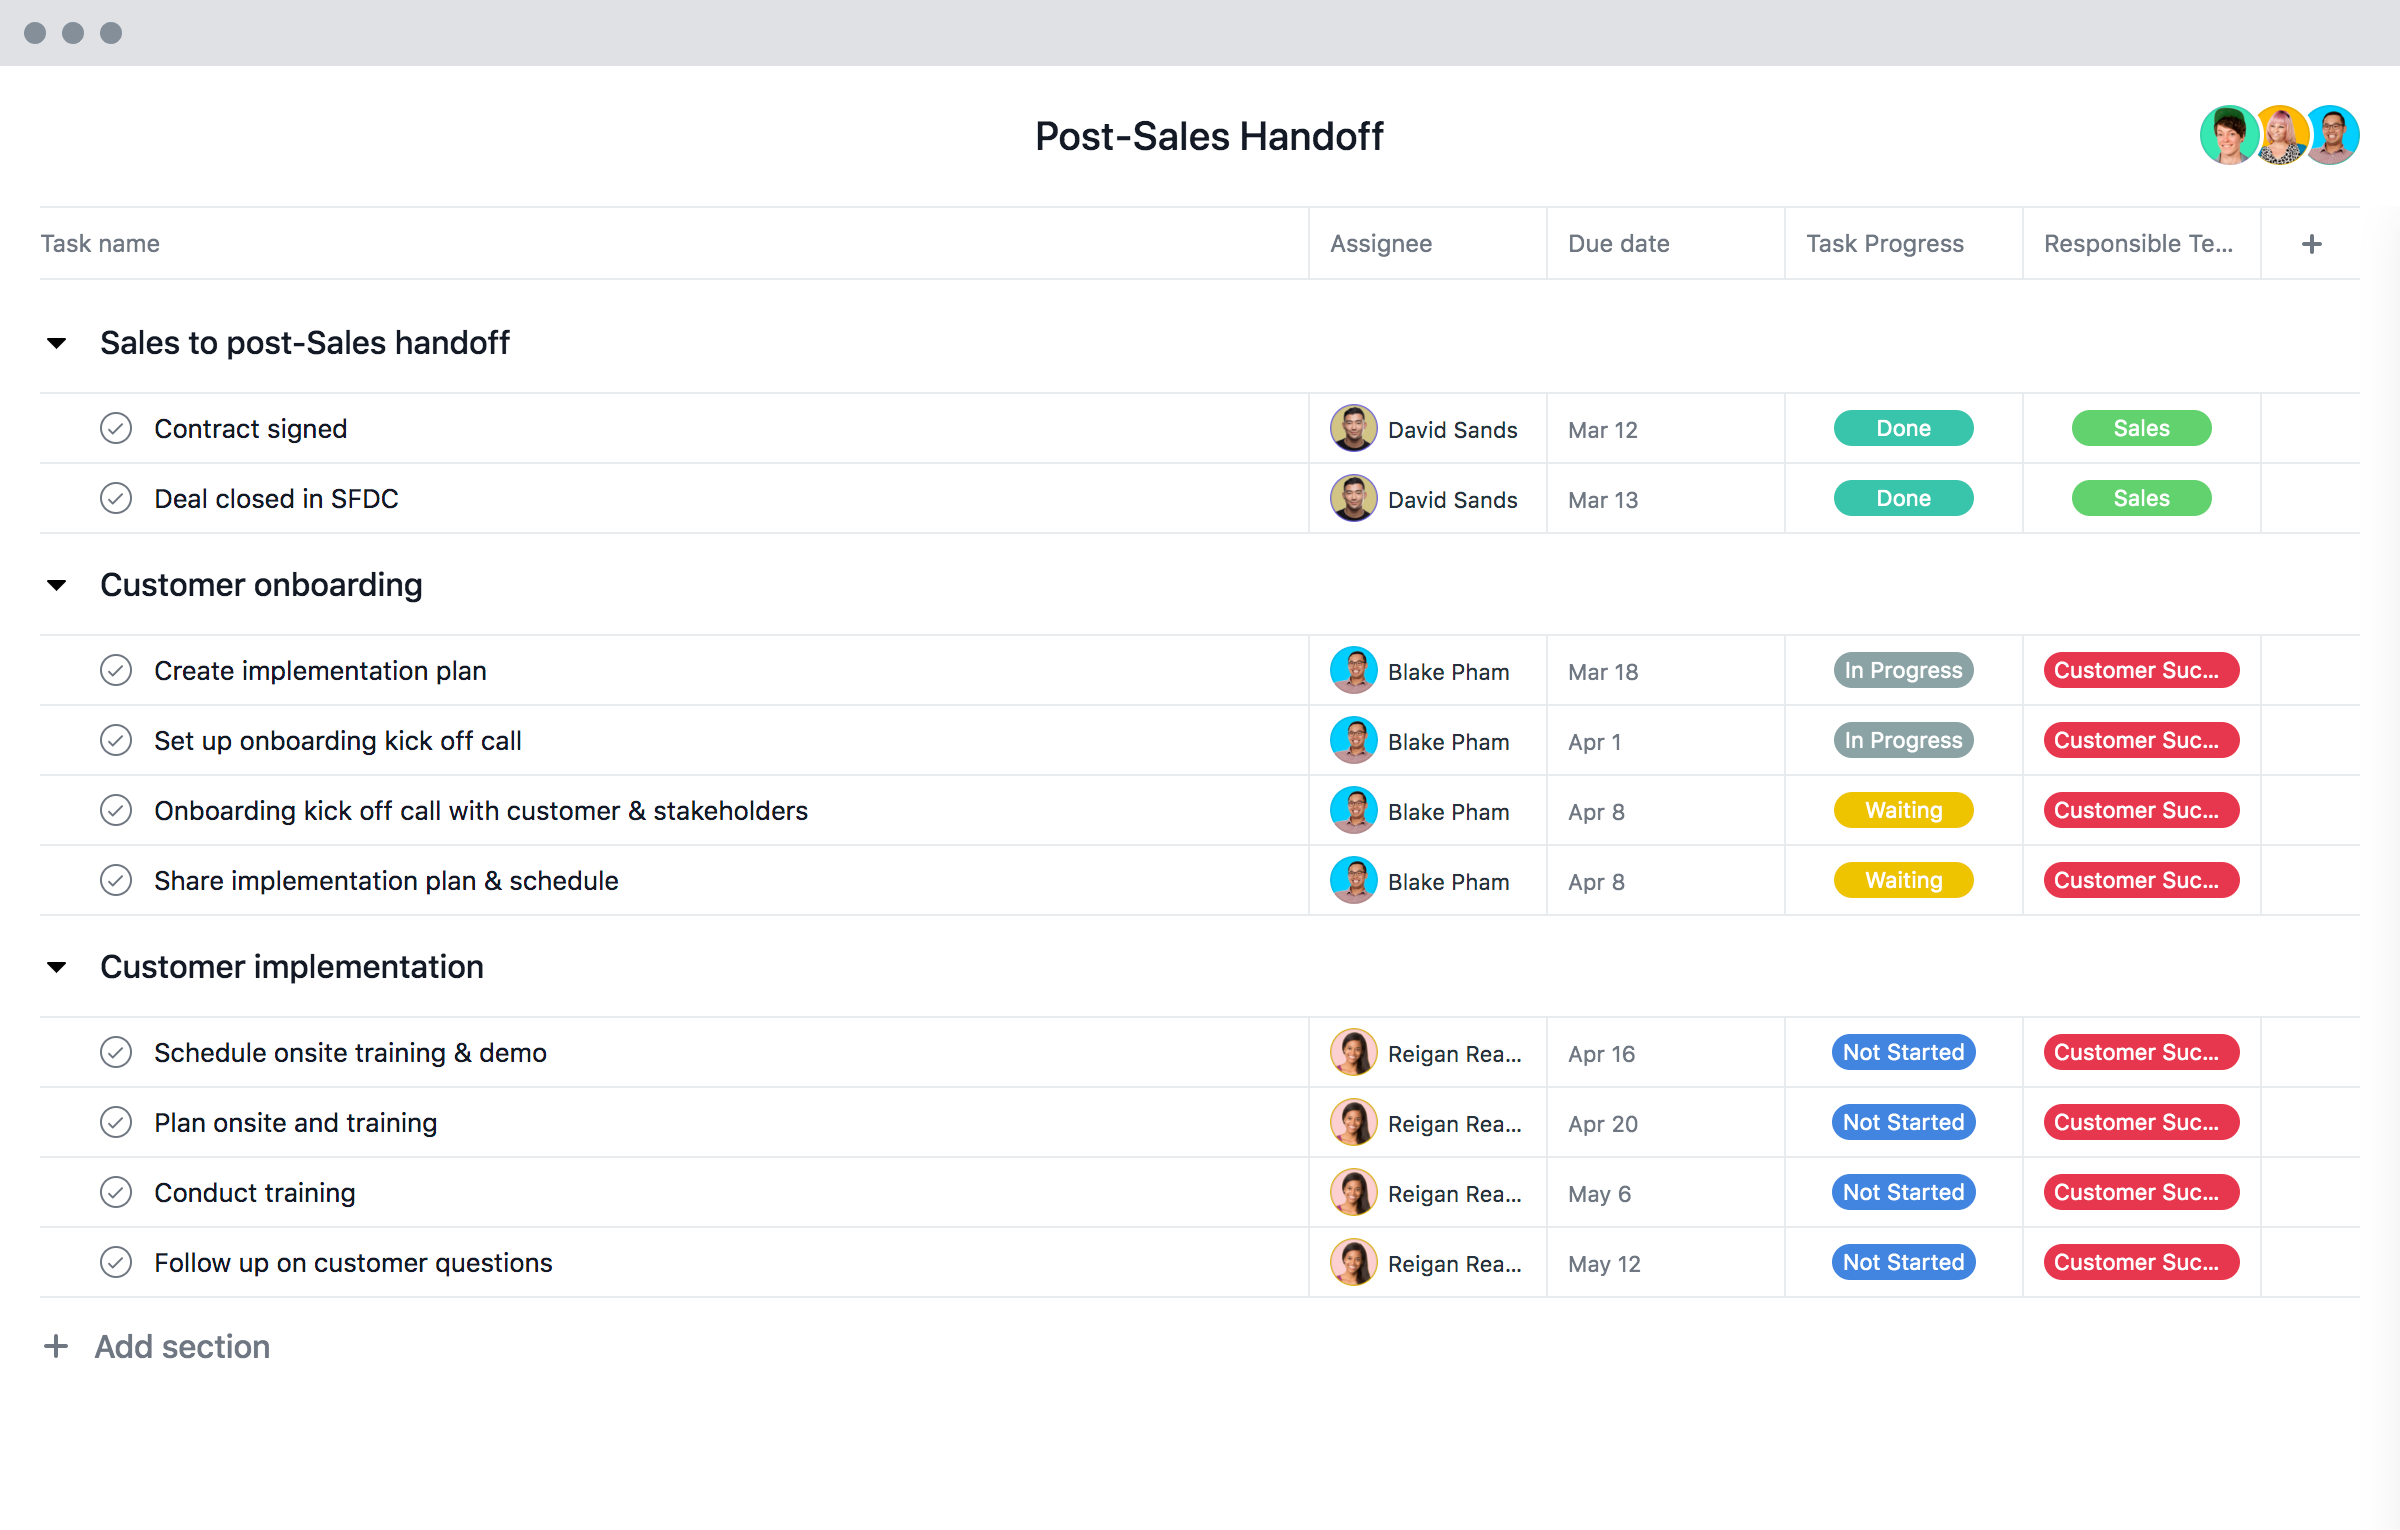Viewport: 2400px width, 1530px height.
Task: Click the 'Waiting' status badge on Onboarding kick off call
Action: pos(1901,810)
